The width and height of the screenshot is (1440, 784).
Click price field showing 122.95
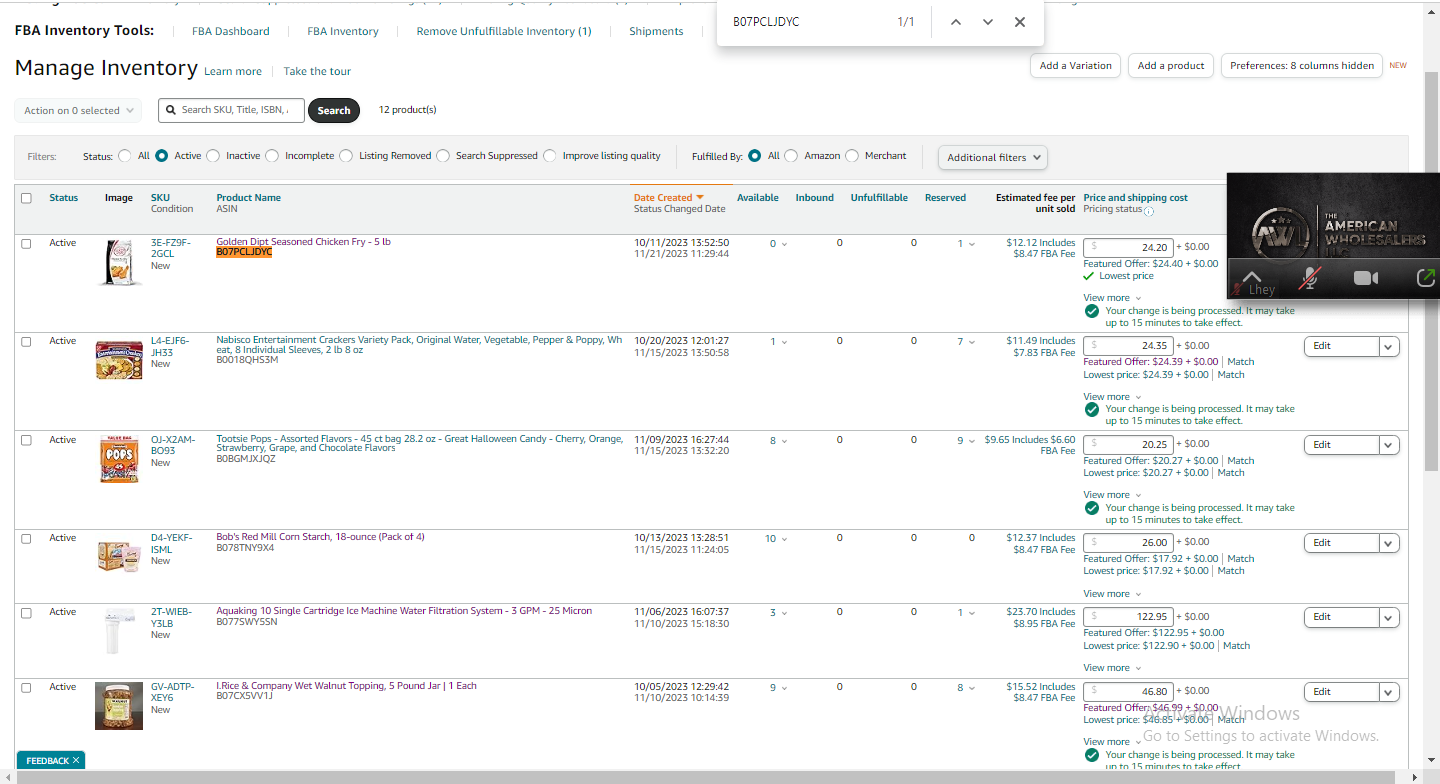coord(1128,617)
